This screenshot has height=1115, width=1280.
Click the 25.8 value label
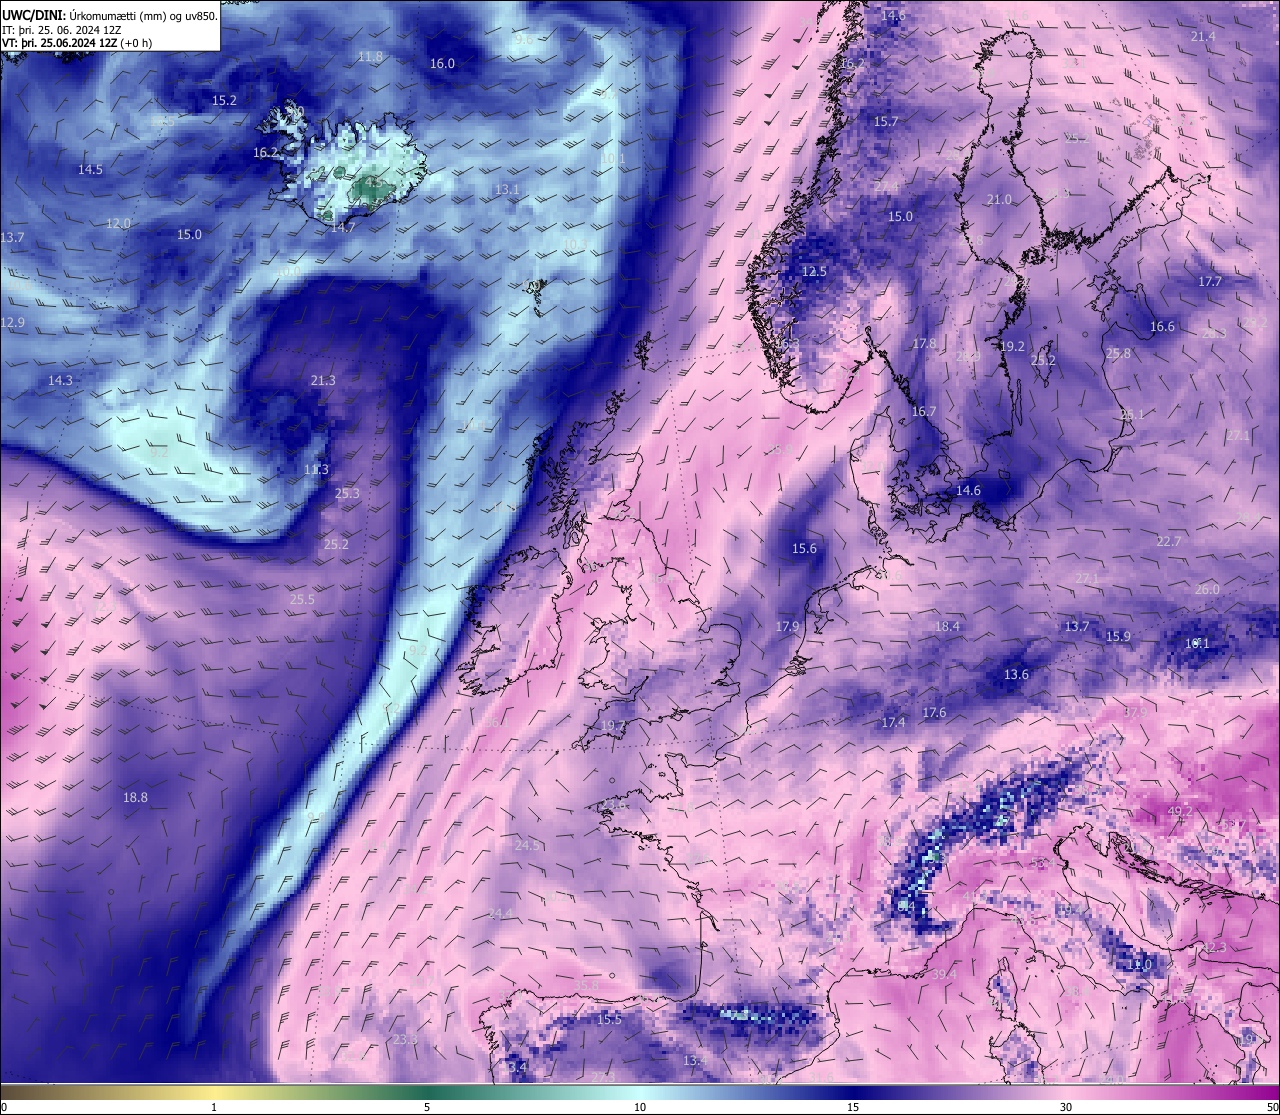[1118, 353]
